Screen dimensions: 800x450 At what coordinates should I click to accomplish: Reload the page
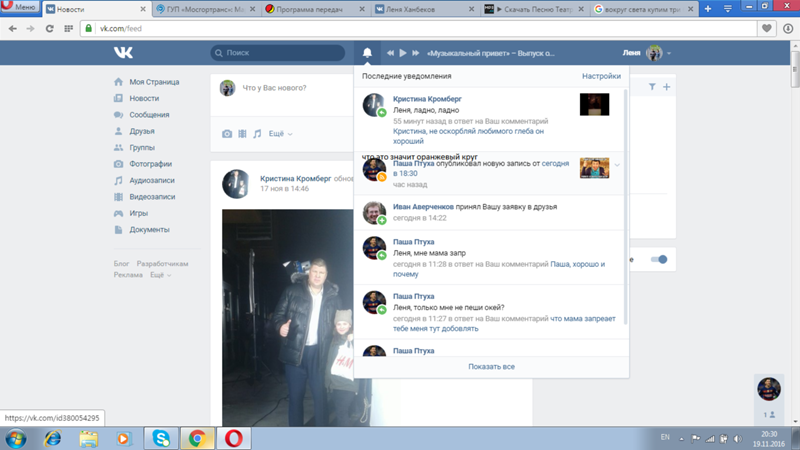pyautogui.click(x=49, y=29)
